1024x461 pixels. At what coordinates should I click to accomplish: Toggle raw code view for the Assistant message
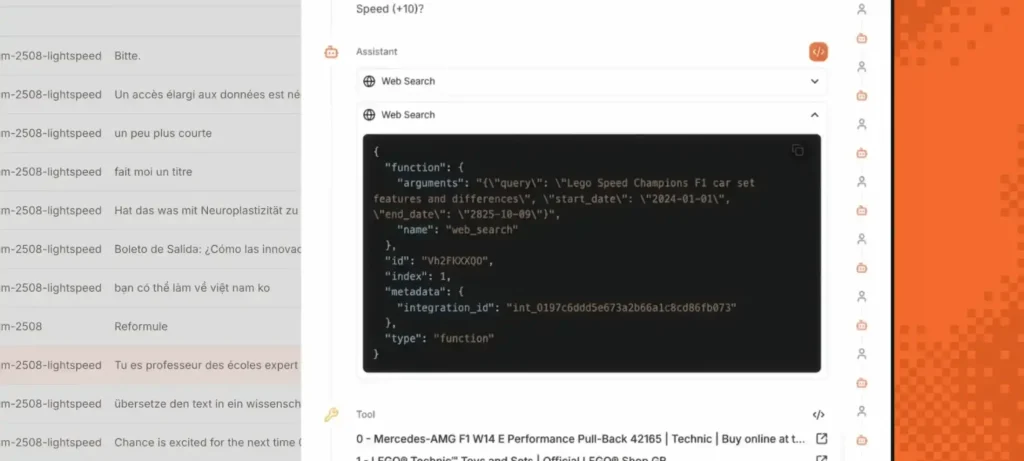[818, 51]
